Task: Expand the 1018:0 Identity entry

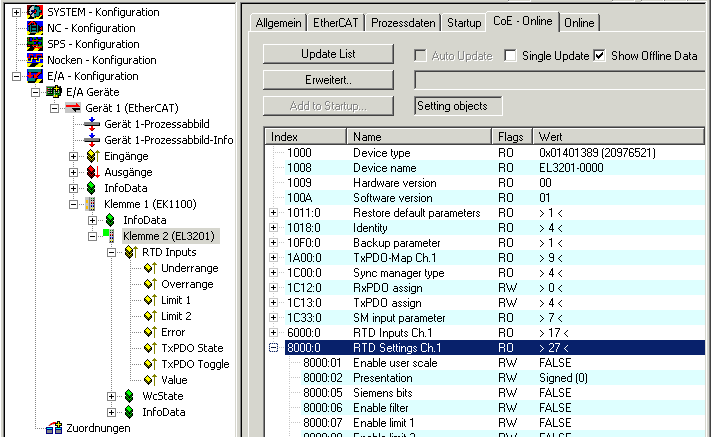Action: click(273, 228)
